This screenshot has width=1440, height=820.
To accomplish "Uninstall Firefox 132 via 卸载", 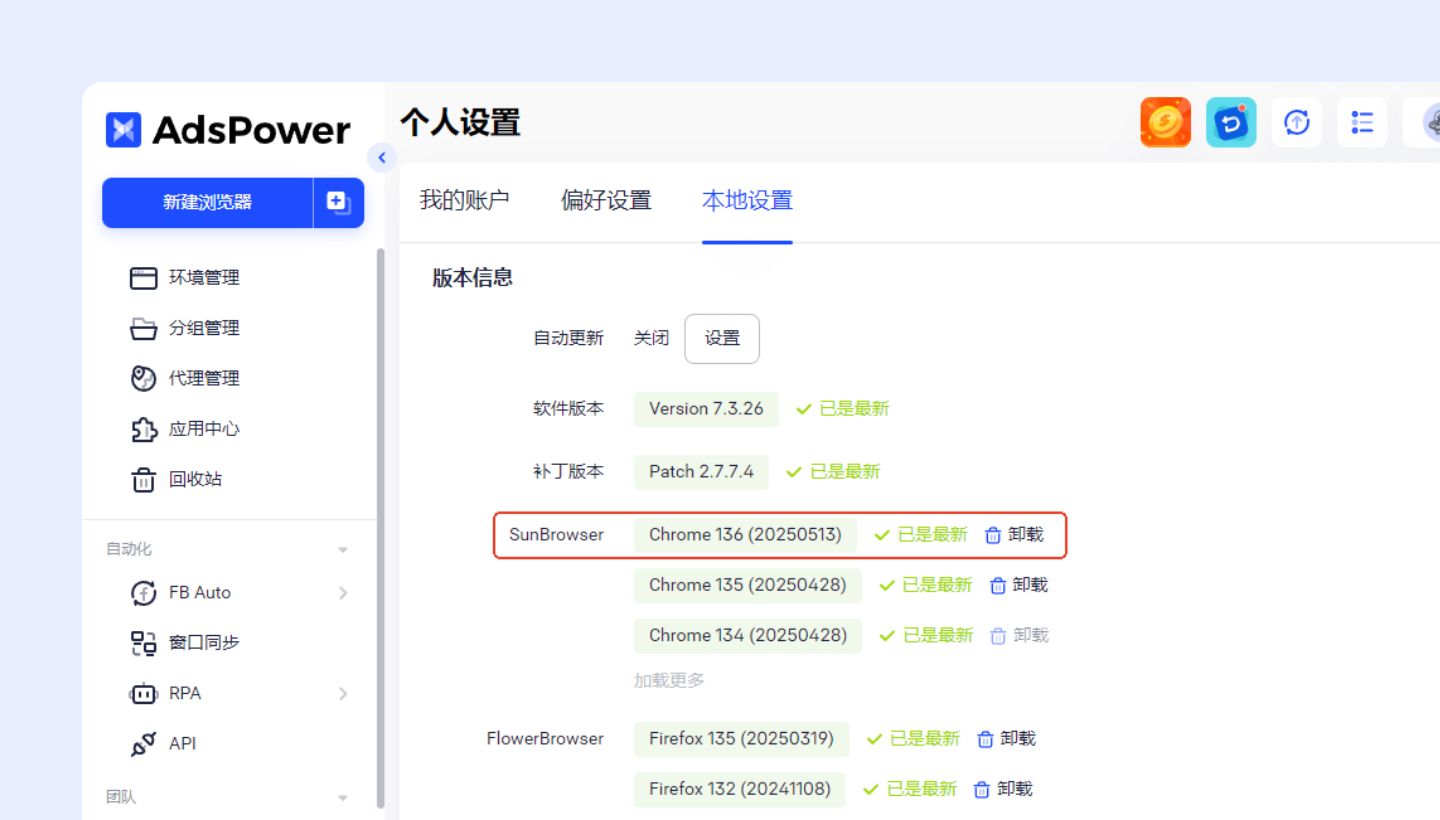I will tap(1015, 789).
